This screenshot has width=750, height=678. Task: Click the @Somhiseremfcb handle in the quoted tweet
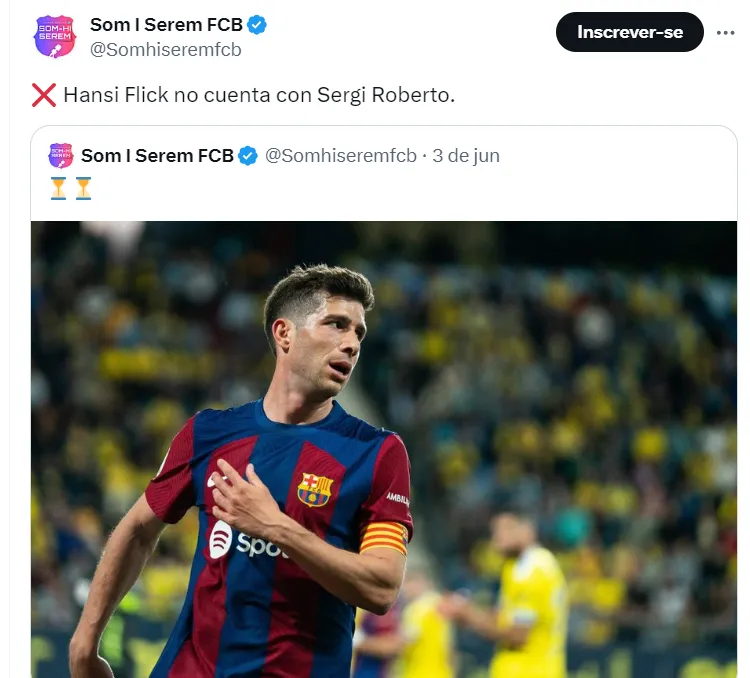(340, 155)
